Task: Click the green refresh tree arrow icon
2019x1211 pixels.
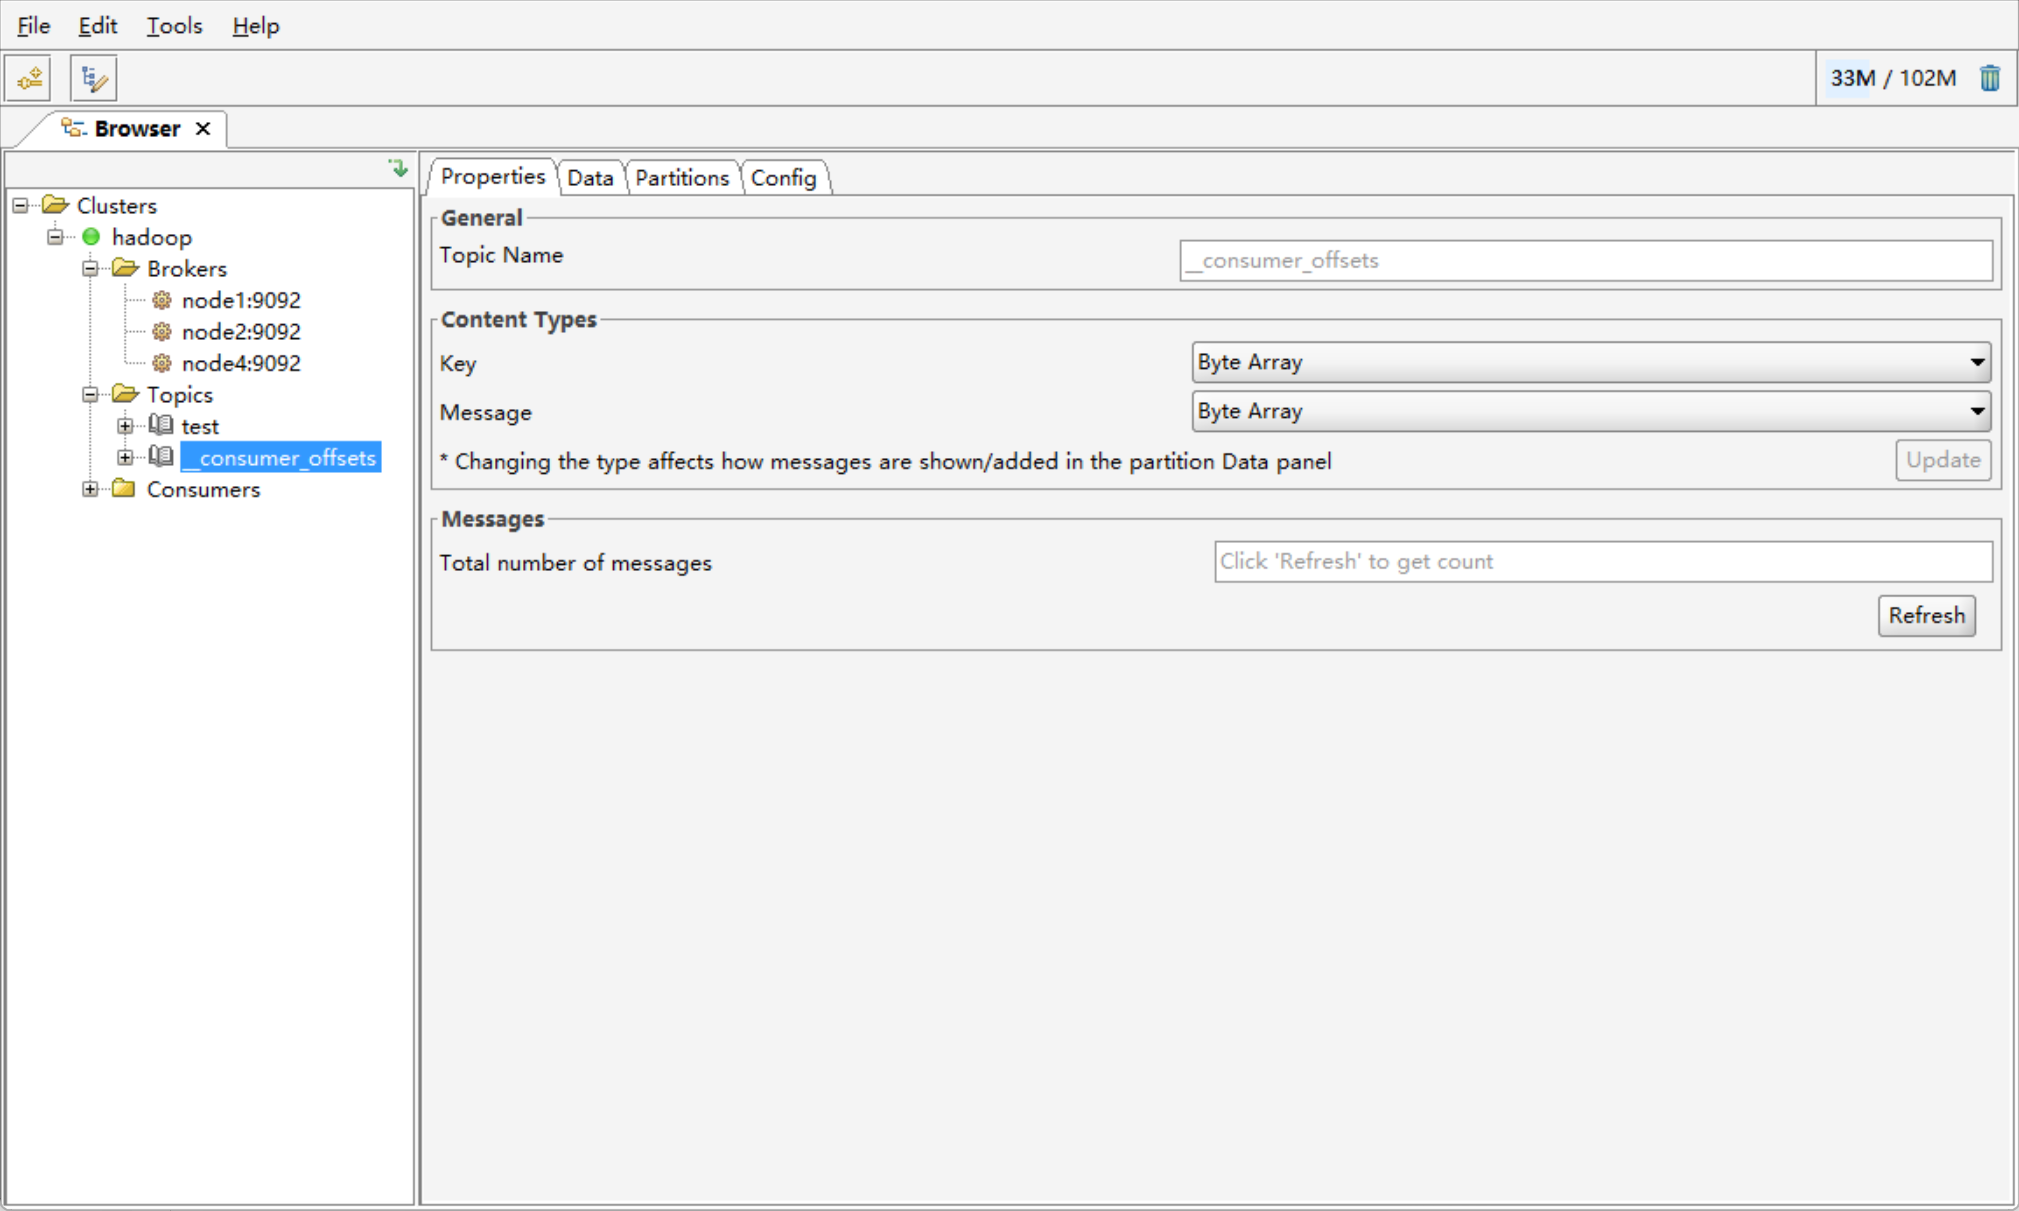Action: pyautogui.click(x=398, y=168)
